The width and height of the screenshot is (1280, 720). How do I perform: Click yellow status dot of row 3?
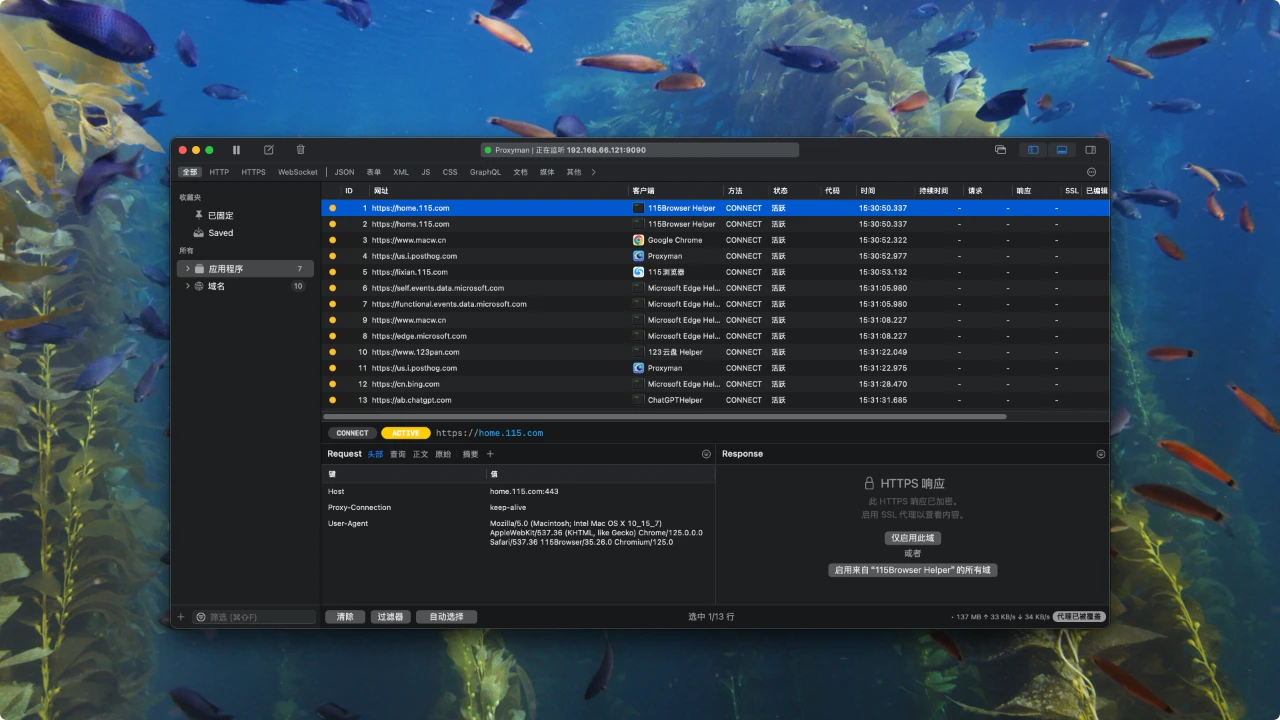point(333,240)
